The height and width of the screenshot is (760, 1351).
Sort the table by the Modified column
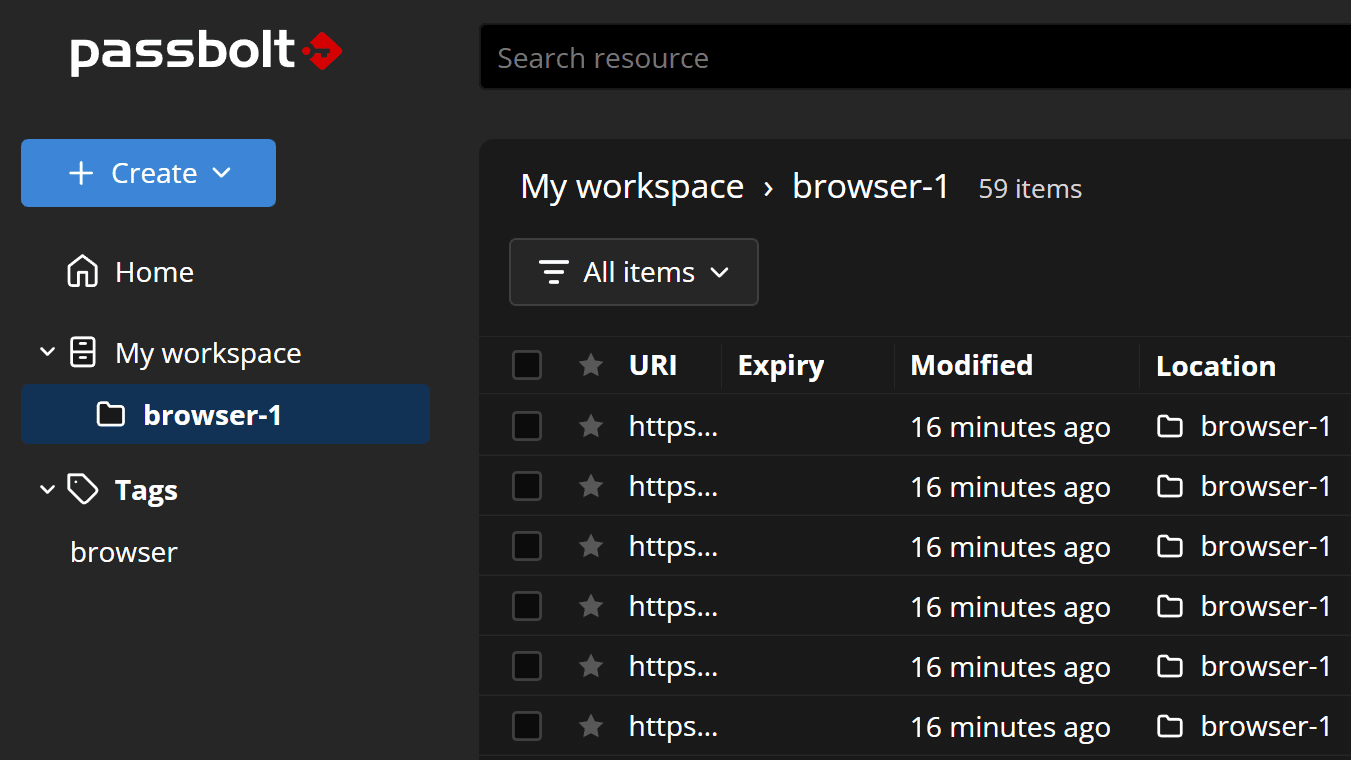tap(970, 365)
